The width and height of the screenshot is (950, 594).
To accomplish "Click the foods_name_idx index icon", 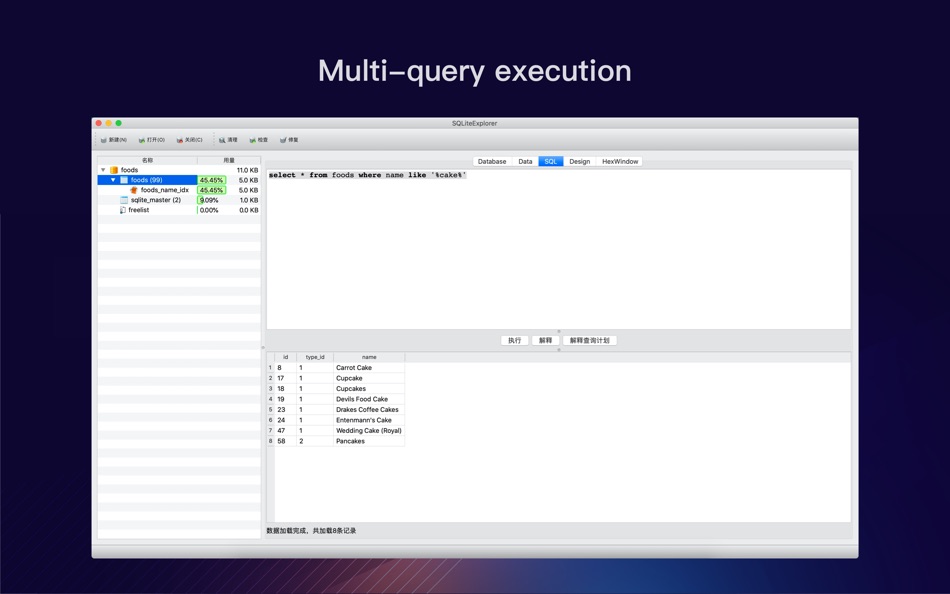I will click(x=134, y=190).
